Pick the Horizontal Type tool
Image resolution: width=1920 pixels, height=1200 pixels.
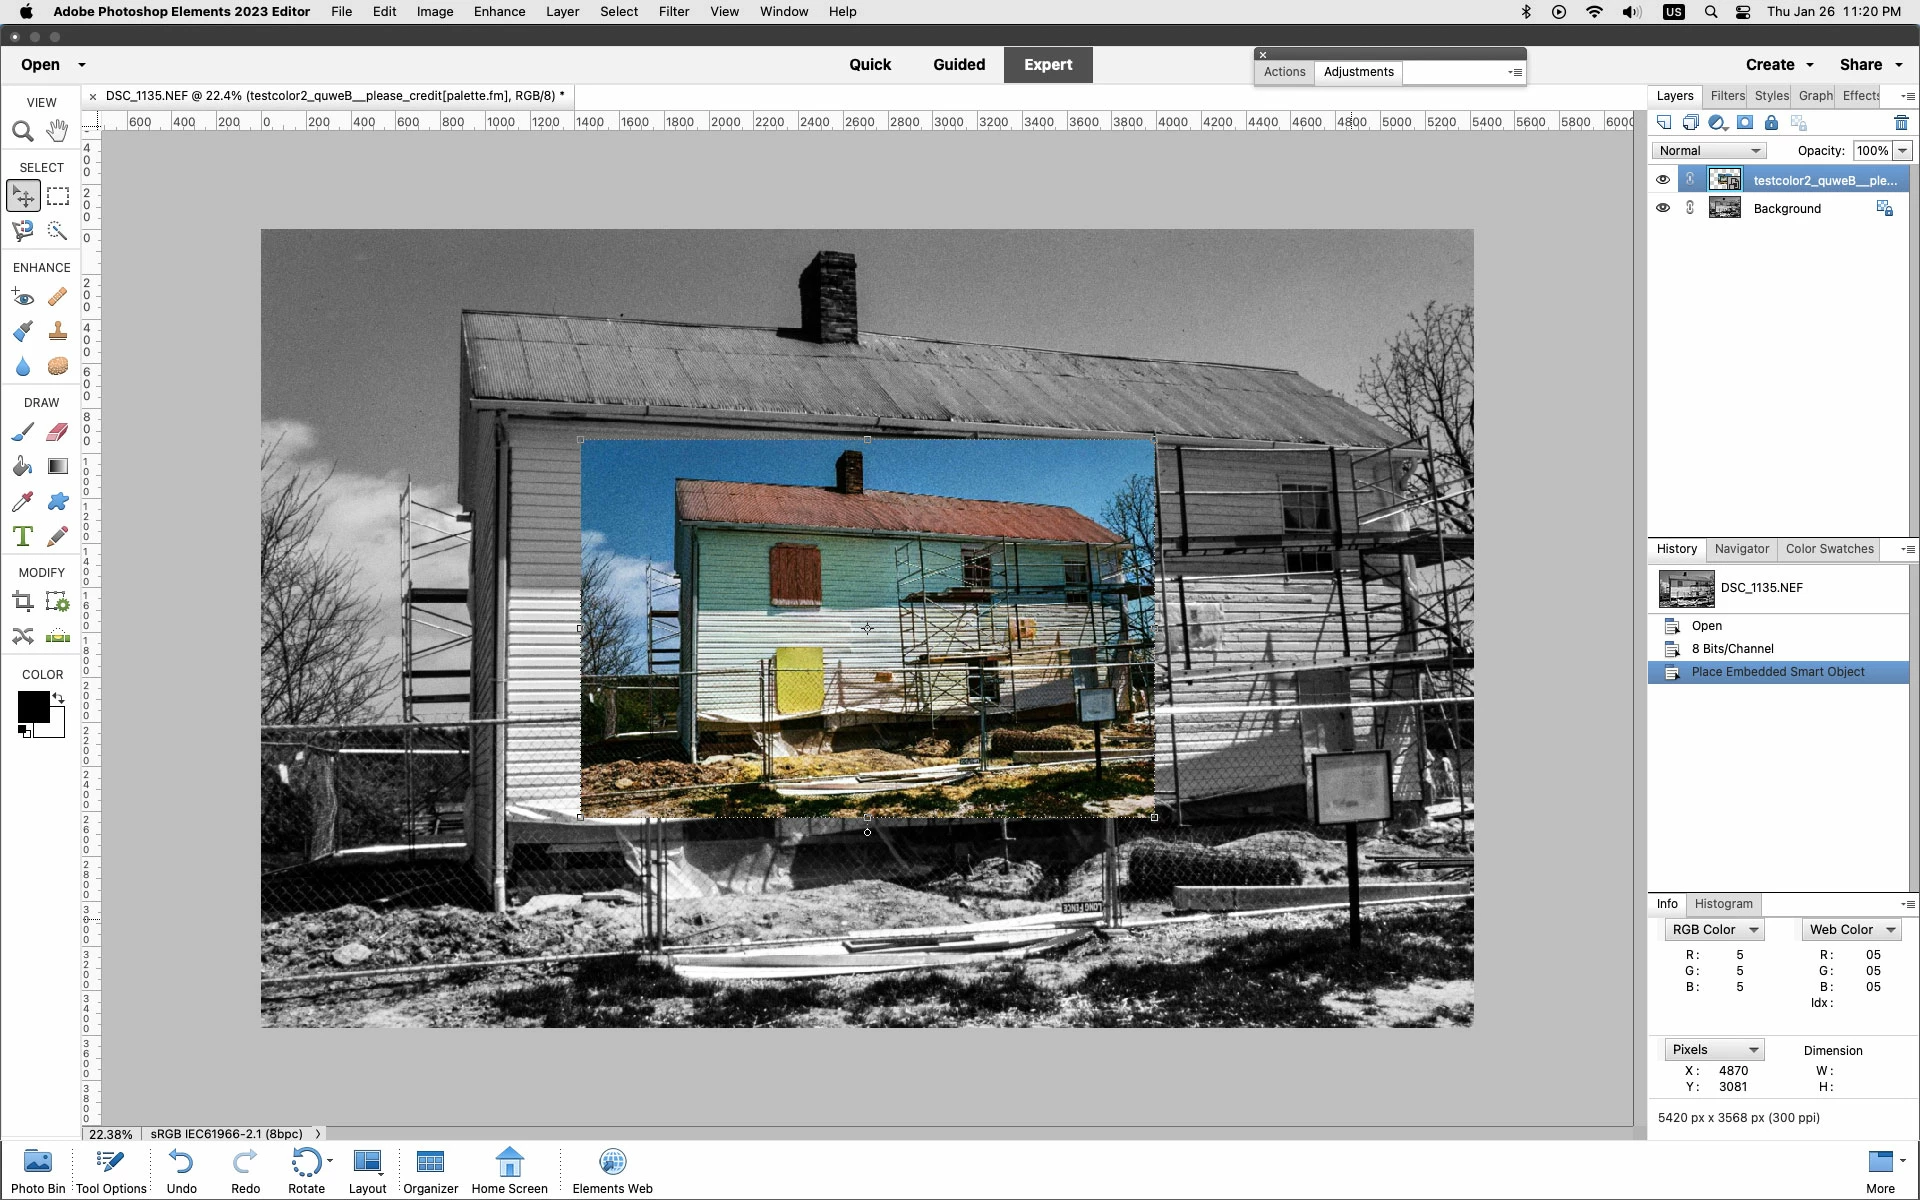point(22,537)
